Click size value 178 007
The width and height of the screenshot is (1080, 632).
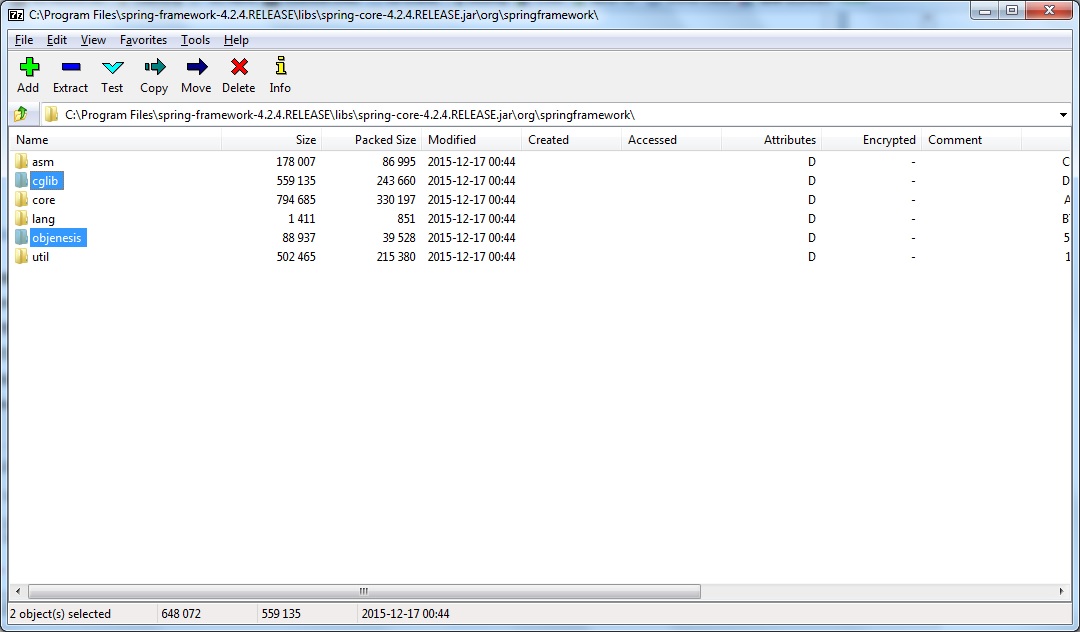coord(295,162)
